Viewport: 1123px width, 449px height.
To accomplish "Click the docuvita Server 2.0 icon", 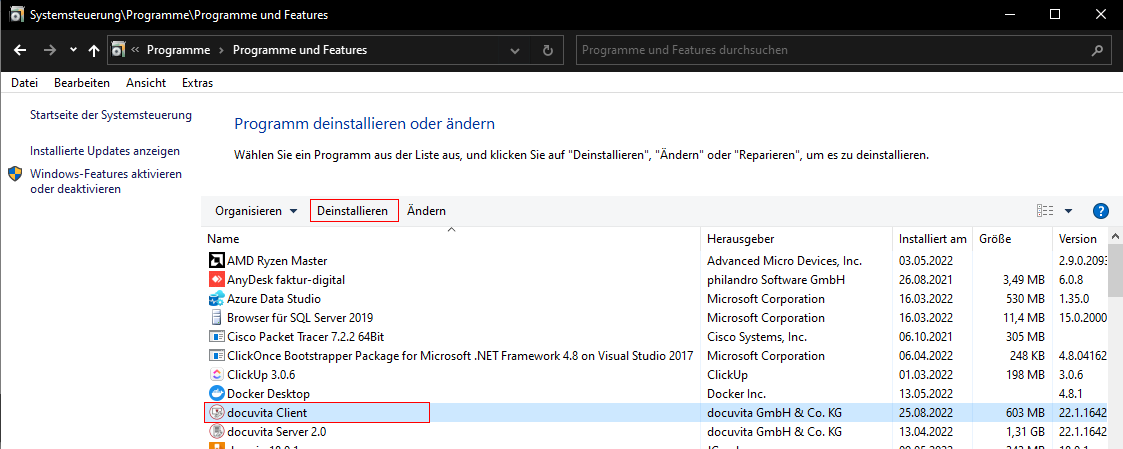I will point(216,432).
